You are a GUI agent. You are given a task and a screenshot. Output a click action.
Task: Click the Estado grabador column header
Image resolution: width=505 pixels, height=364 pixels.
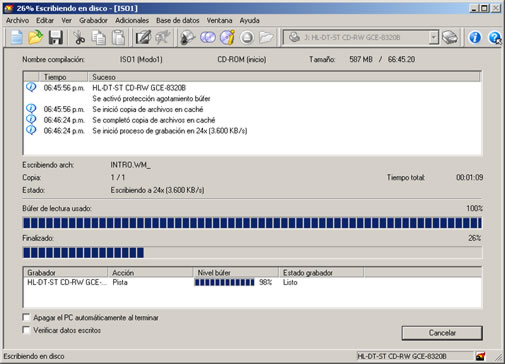coord(321,273)
